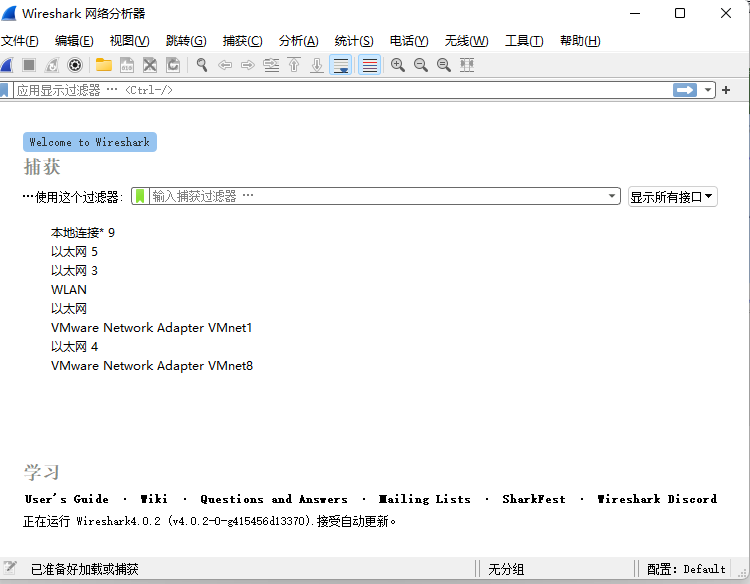This screenshot has width=750, height=584.
Task: Open the 工具(T) menu
Action: pyautogui.click(x=524, y=41)
